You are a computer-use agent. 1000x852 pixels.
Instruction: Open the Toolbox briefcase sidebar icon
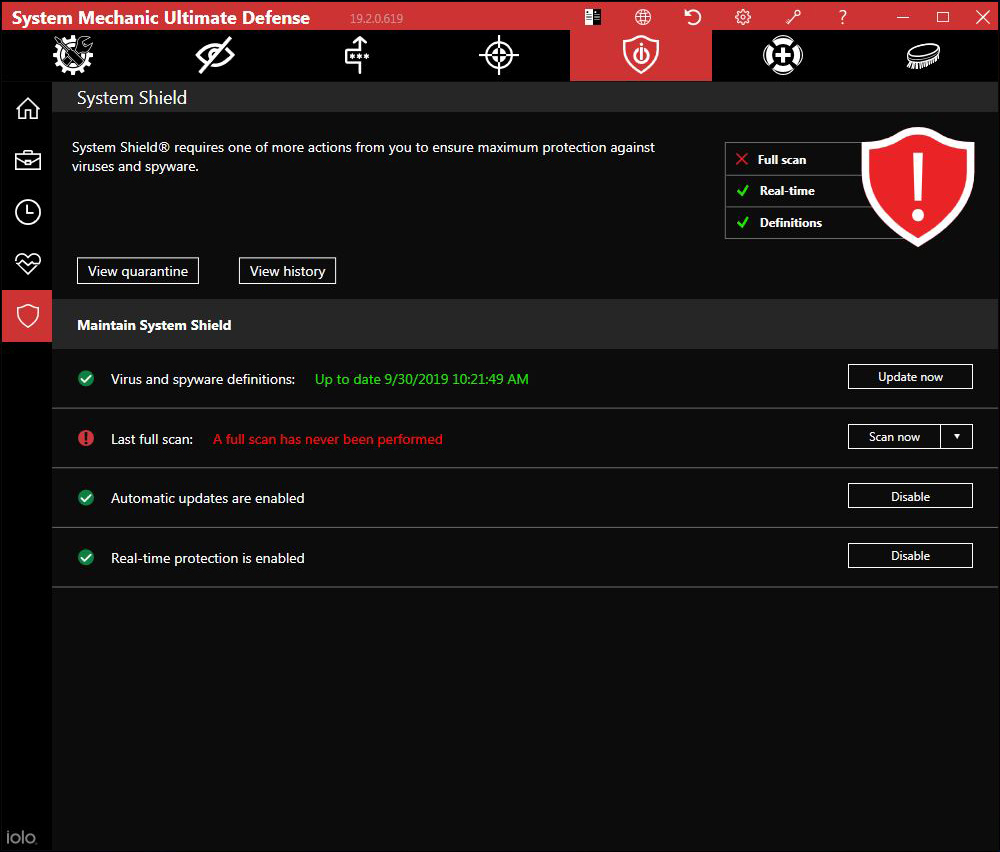click(27, 160)
